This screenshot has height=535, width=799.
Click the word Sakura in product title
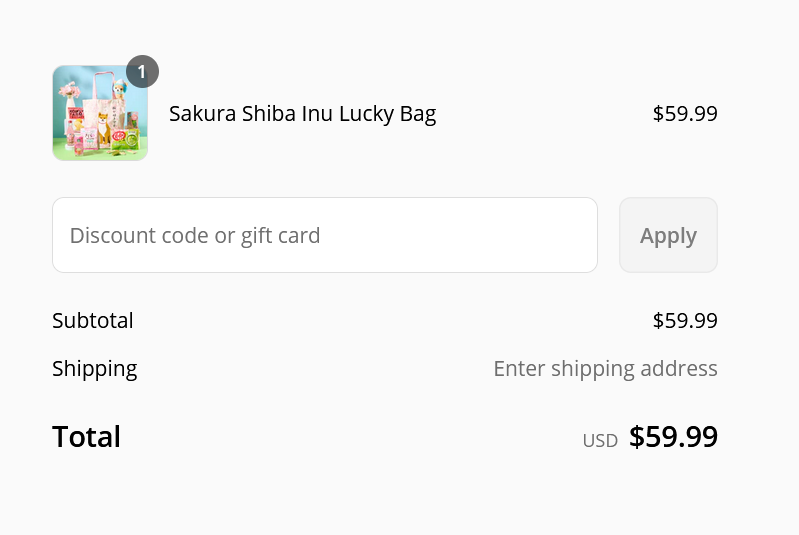(x=202, y=114)
